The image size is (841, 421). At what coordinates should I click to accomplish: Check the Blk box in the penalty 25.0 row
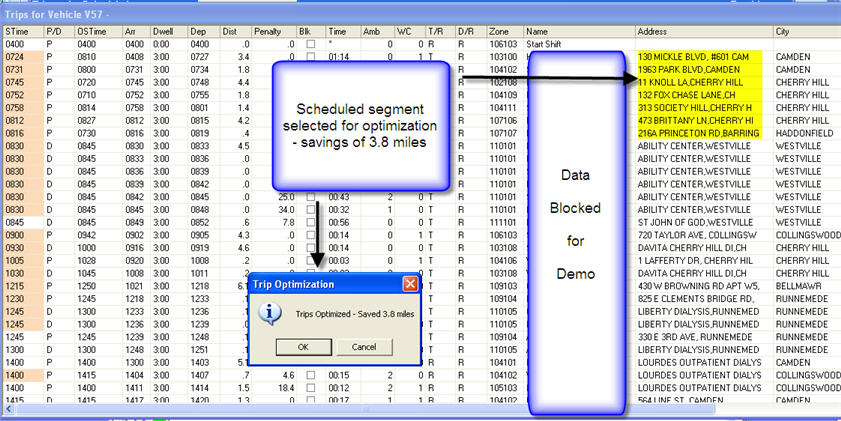[311, 197]
